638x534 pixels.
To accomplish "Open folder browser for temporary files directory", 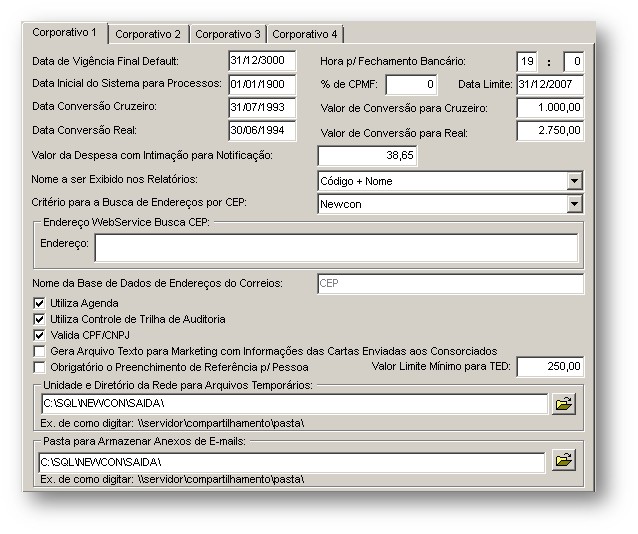I will pyautogui.click(x=564, y=404).
